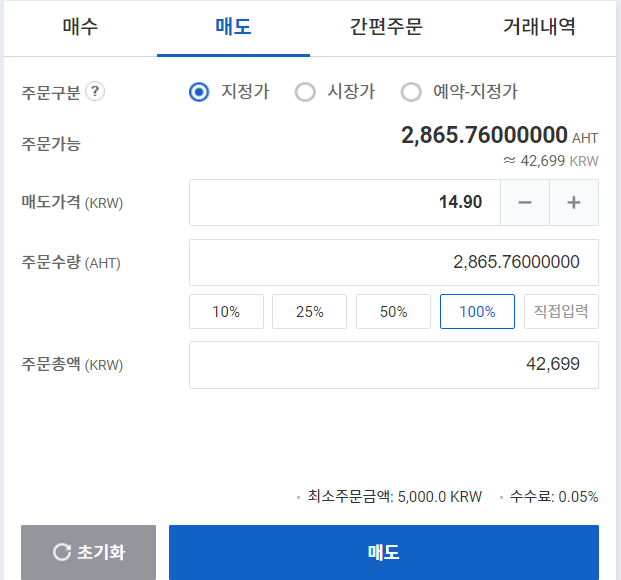This screenshot has width=621, height=580.
Task: Open the order type help question-mark icon
Action: coord(95,92)
